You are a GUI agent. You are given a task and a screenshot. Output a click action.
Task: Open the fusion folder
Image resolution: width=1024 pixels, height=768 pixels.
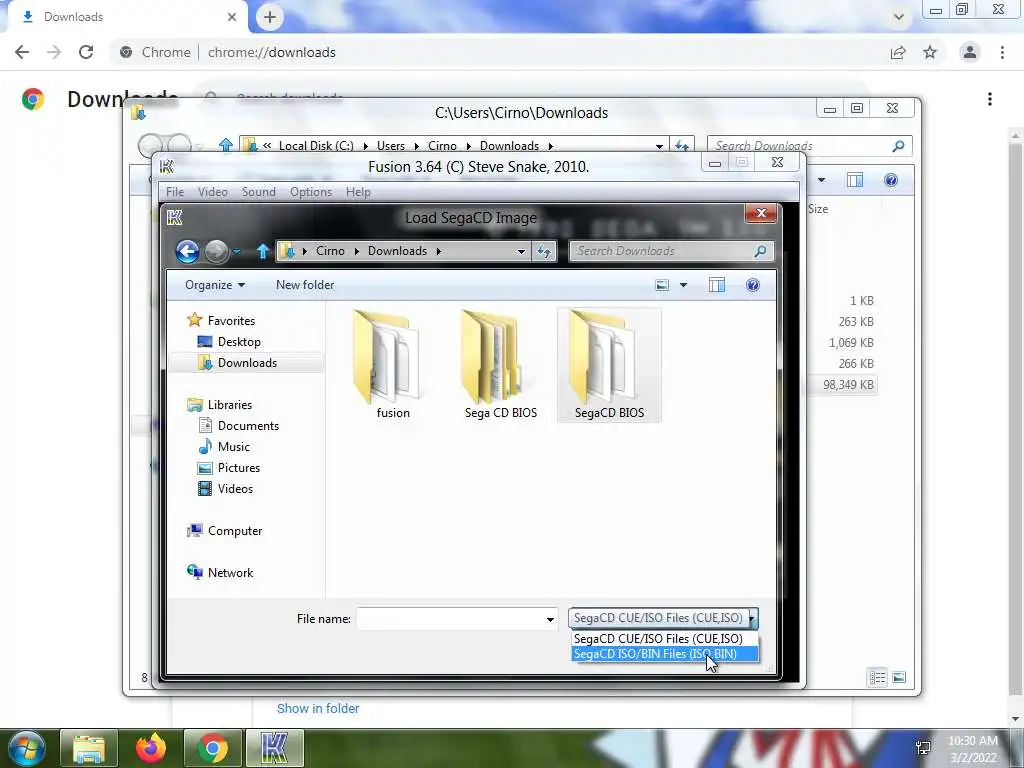coord(392,366)
